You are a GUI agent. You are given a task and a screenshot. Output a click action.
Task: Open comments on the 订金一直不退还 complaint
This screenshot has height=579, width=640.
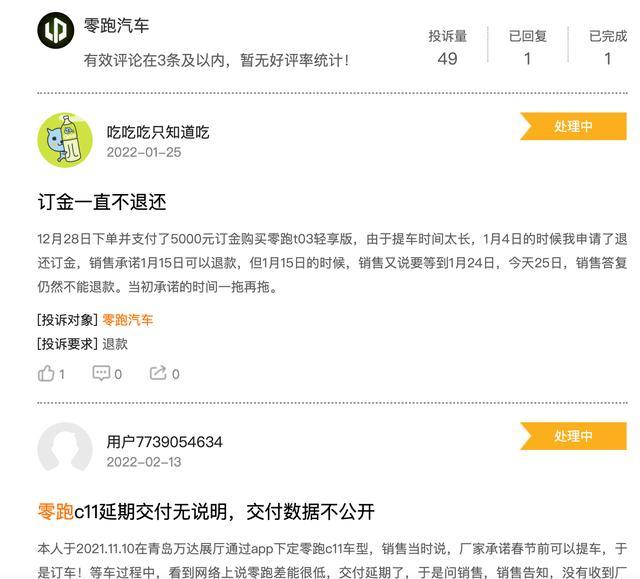click(107, 373)
